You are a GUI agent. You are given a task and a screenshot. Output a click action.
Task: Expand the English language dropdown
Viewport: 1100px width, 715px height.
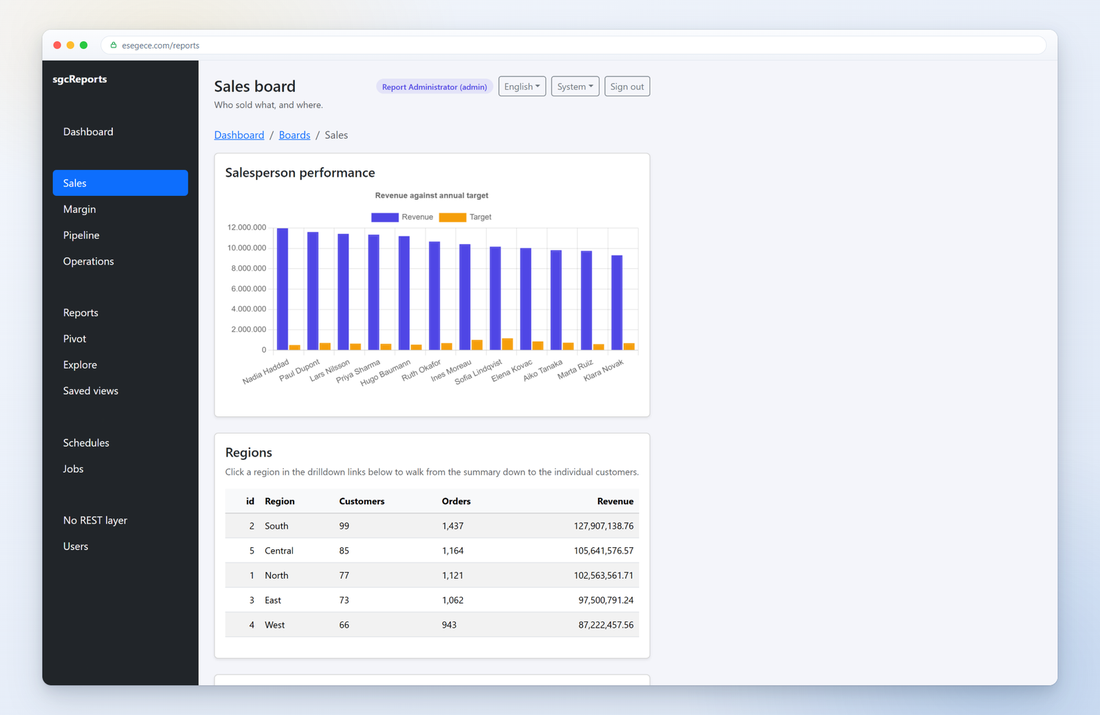(x=522, y=86)
